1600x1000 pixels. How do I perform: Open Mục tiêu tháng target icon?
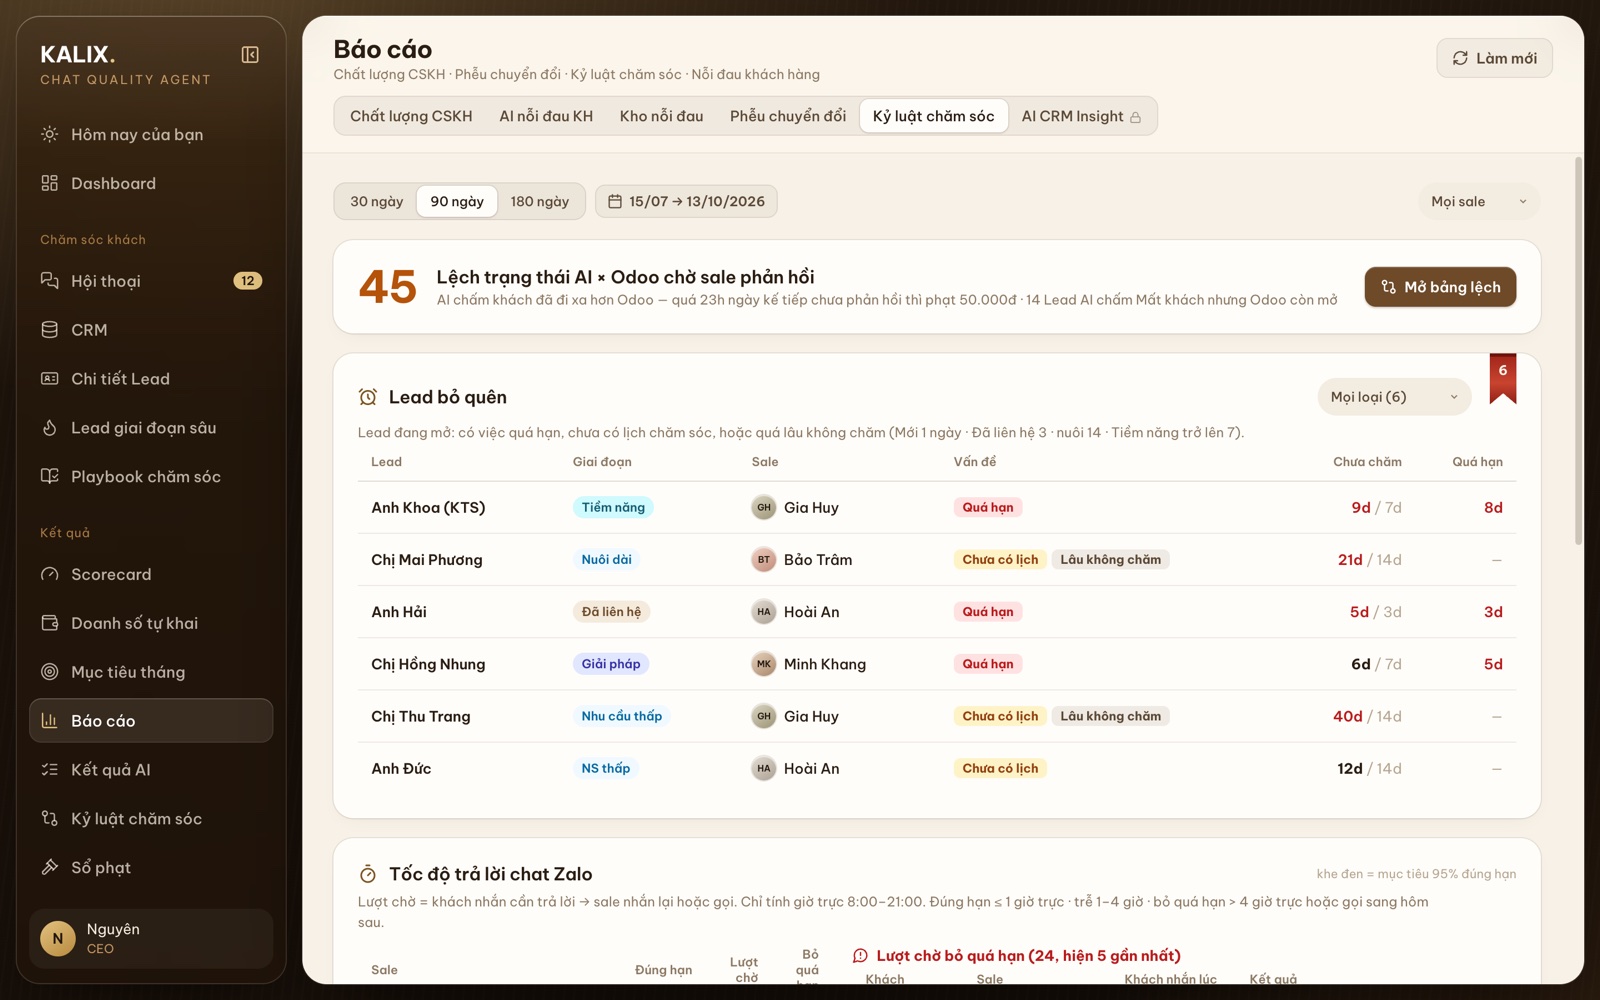(49, 672)
